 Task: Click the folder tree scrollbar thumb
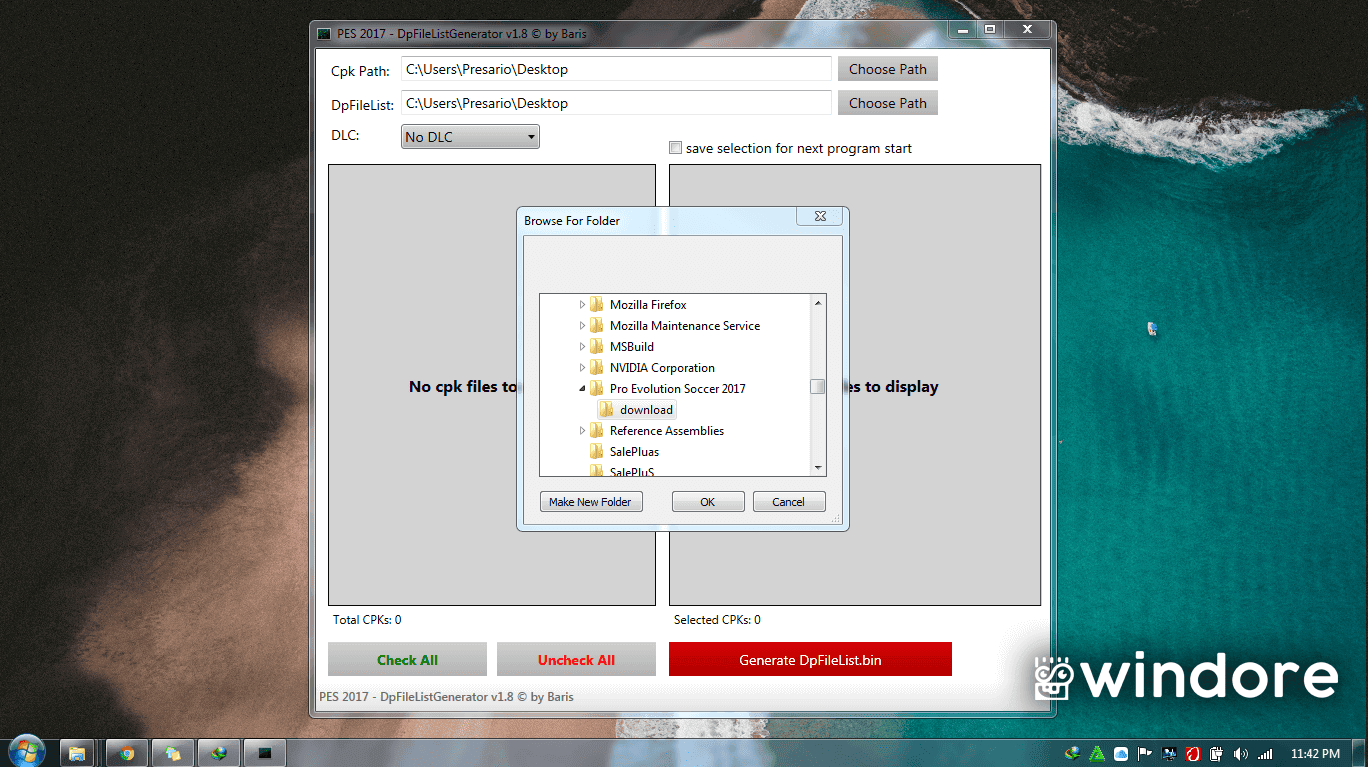click(x=818, y=386)
